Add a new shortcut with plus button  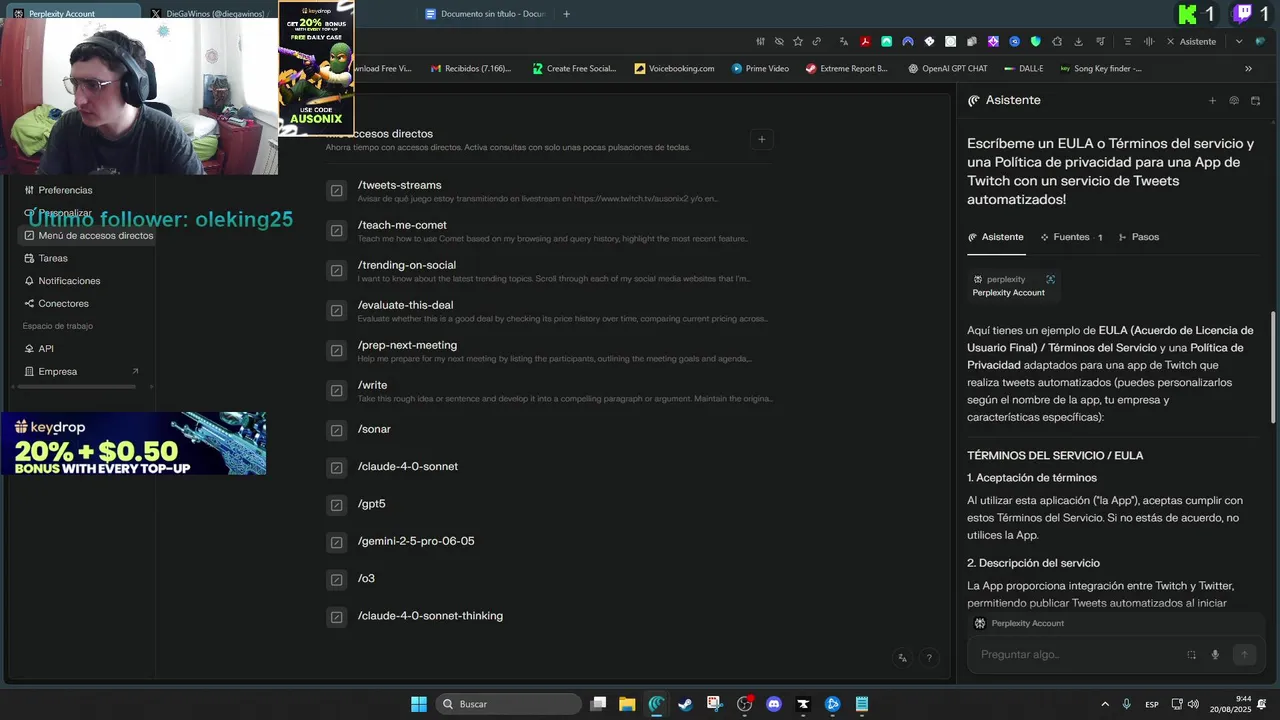pyautogui.click(x=762, y=140)
